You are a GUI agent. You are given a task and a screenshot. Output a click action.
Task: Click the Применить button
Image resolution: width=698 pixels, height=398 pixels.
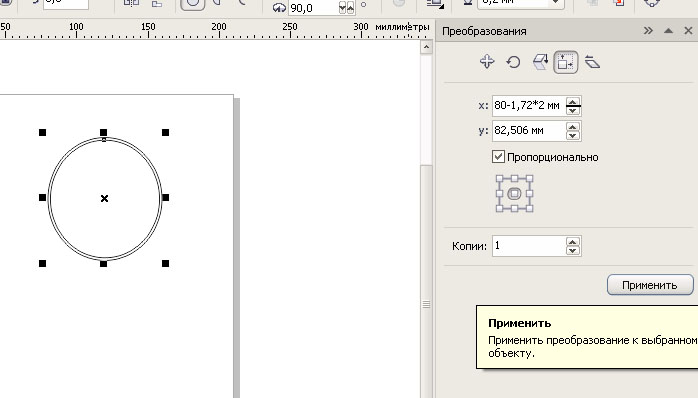click(x=650, y=285)
